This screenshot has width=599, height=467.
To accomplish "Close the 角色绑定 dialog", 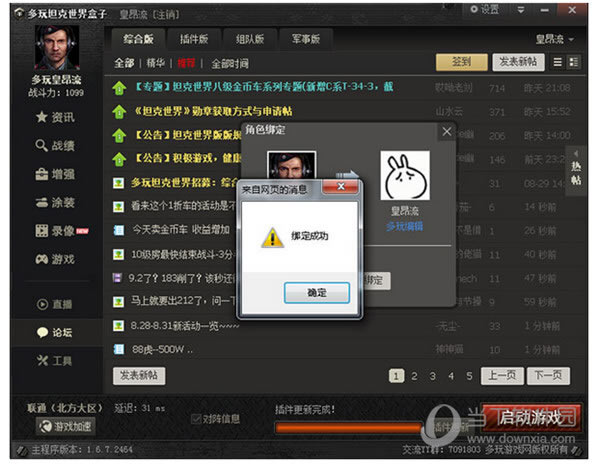I will tap(447, 132).
